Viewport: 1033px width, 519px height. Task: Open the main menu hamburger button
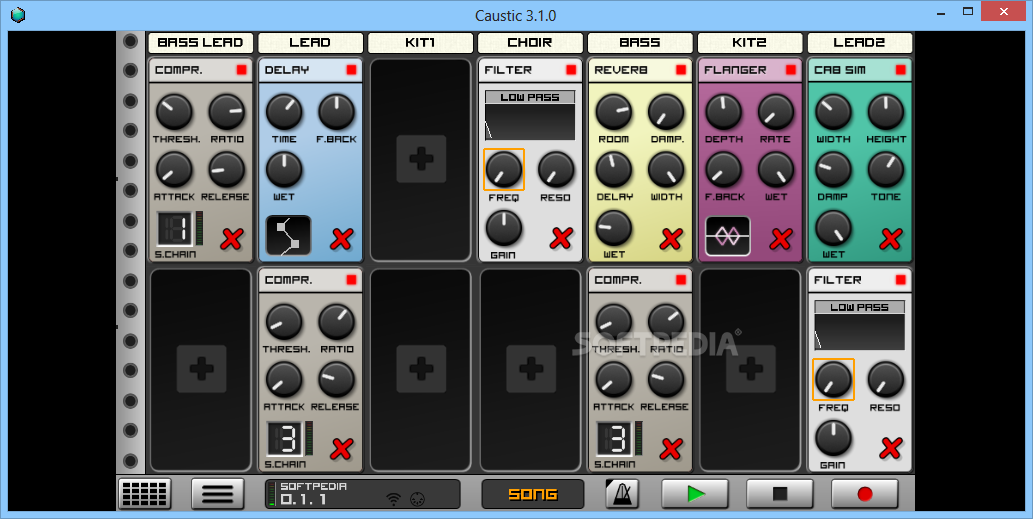[x=217, y=493]
